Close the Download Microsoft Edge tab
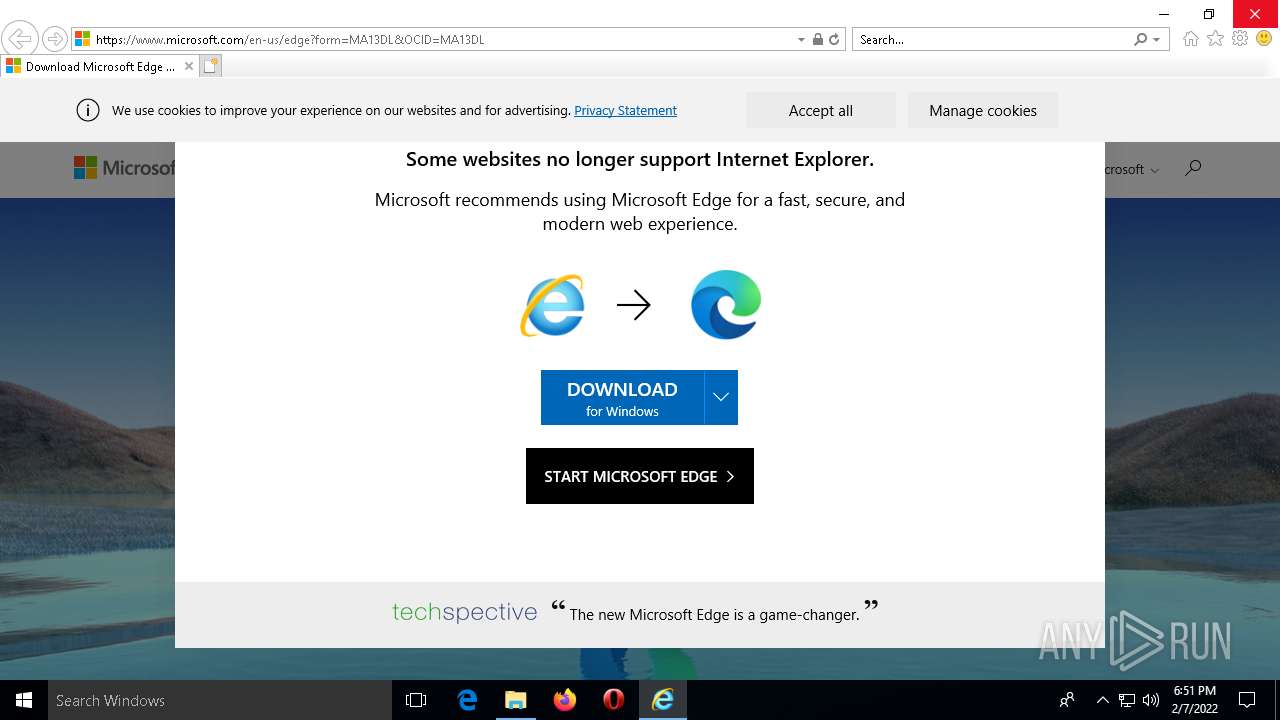Viewport: 1280px width, 720px height. (x=189, y=67)
